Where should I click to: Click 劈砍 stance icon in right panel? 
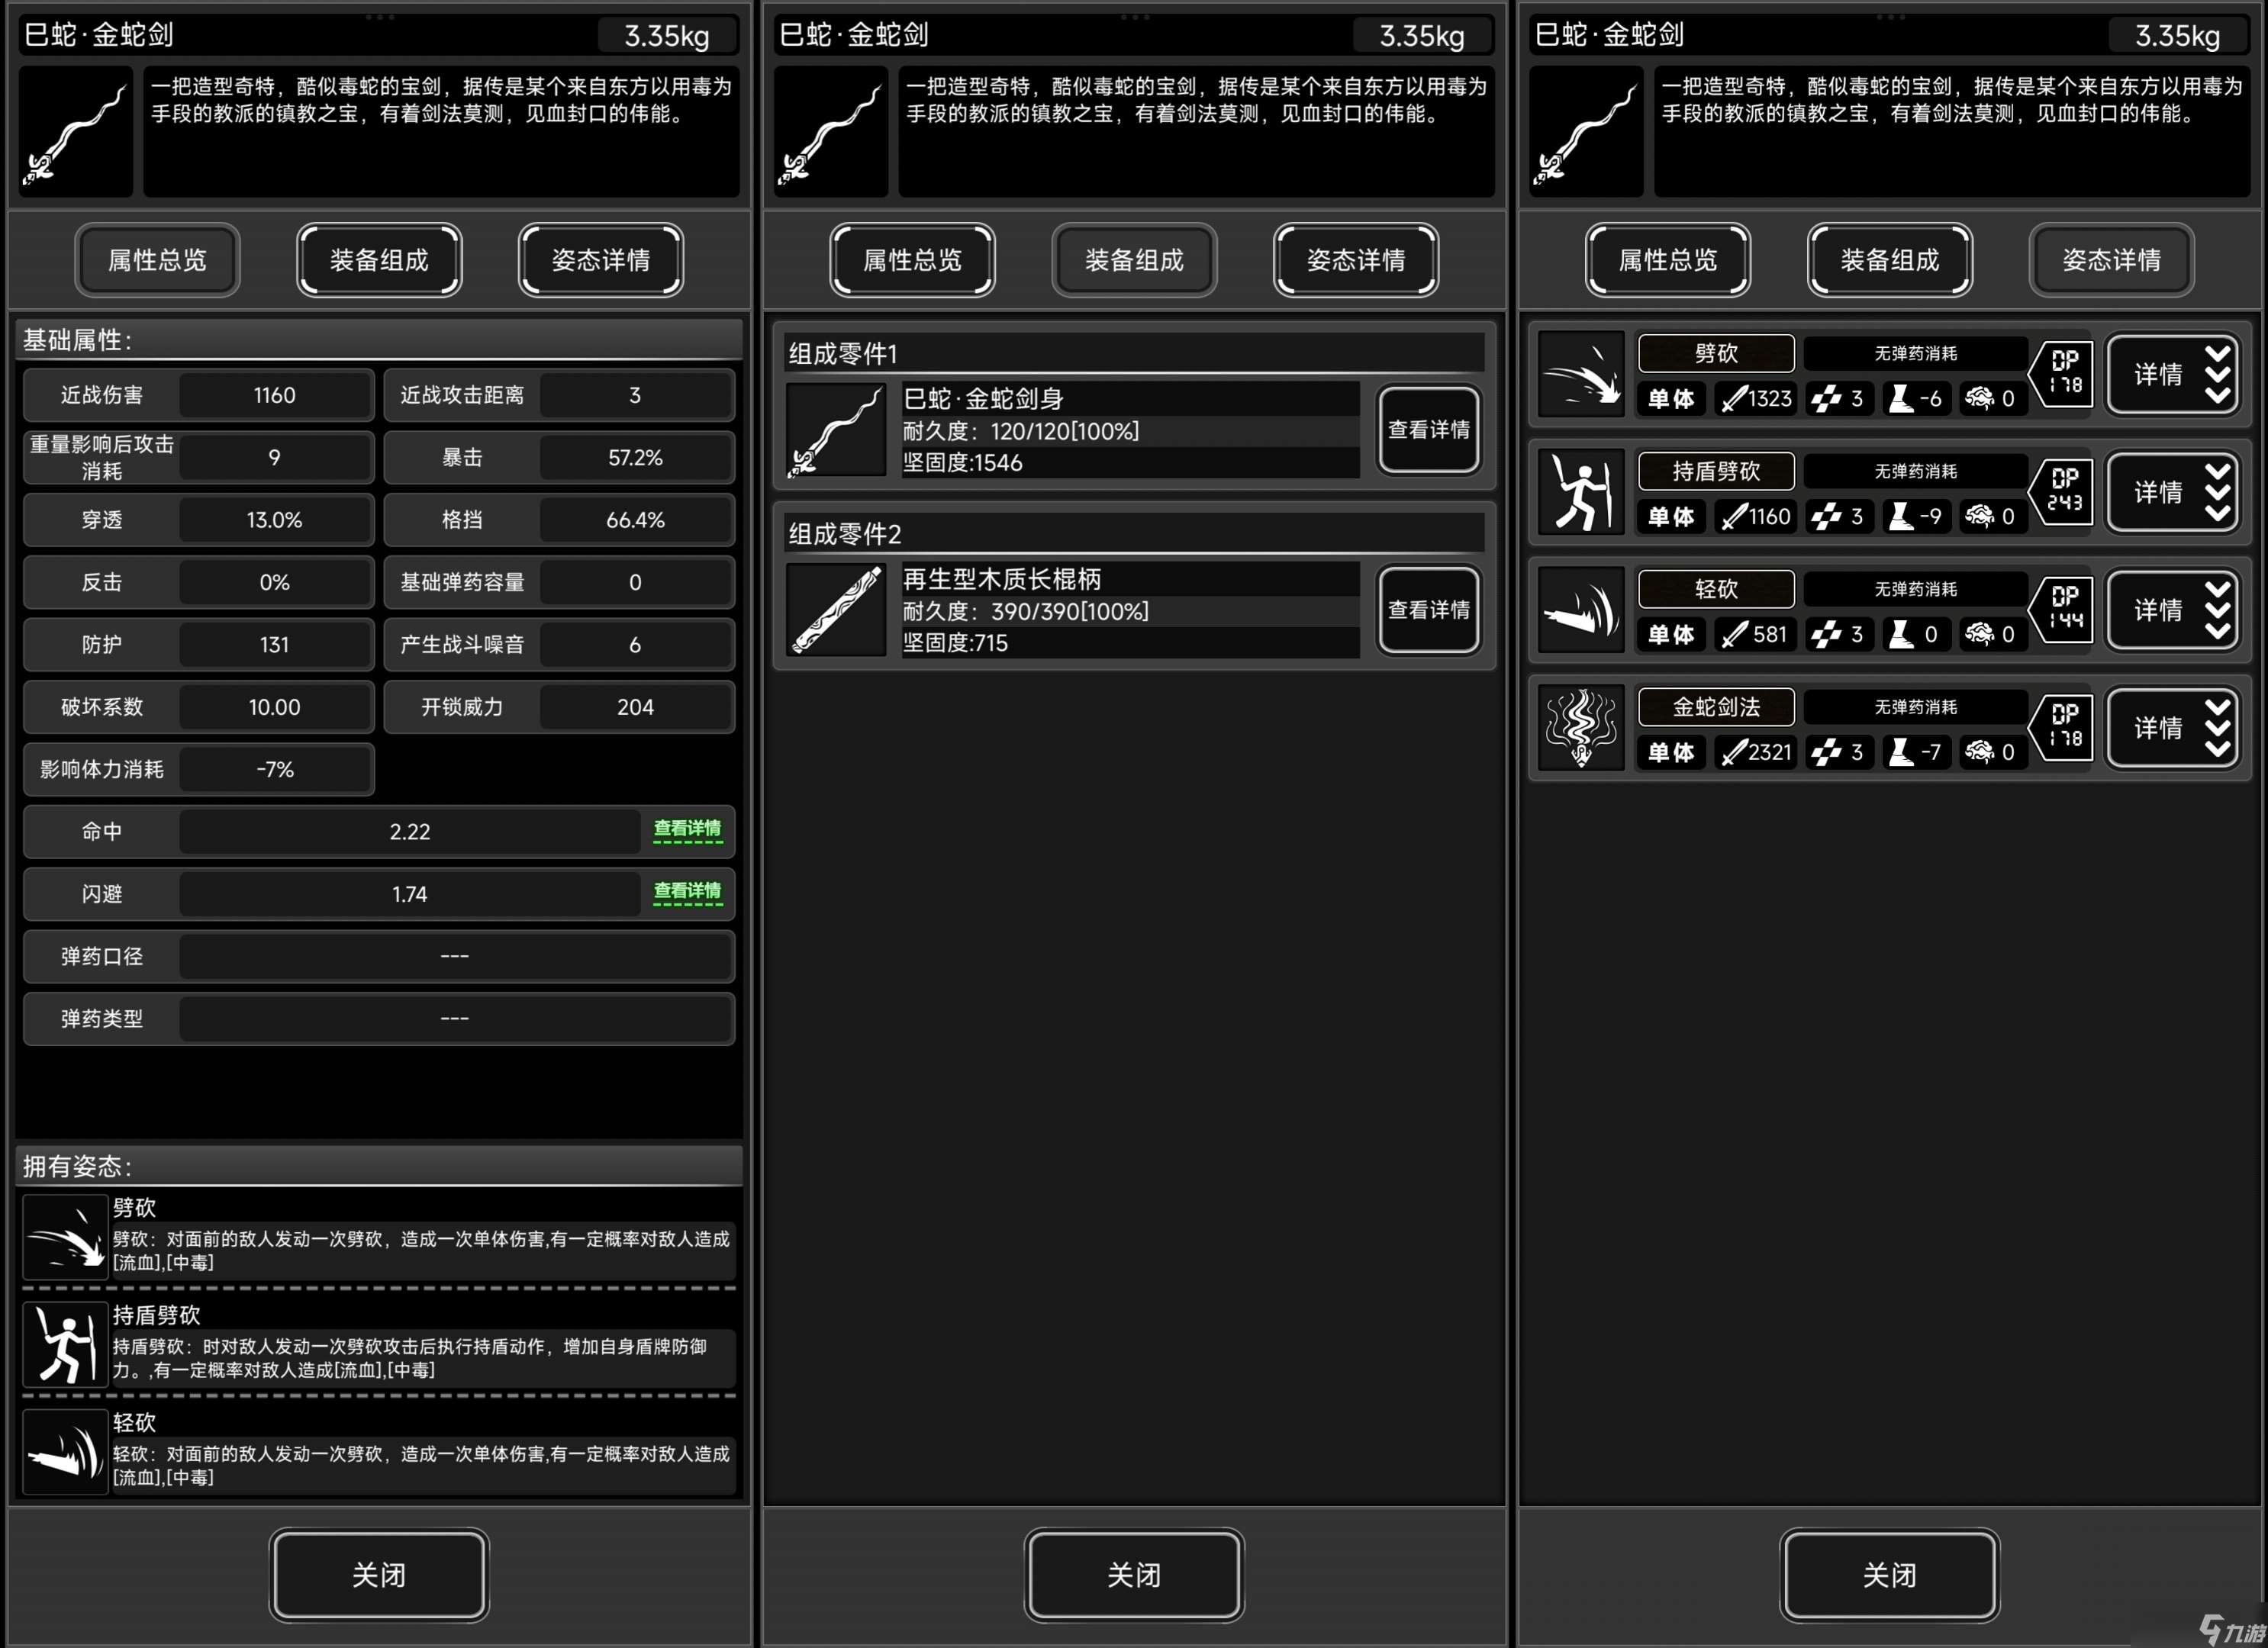point(1581,375)
